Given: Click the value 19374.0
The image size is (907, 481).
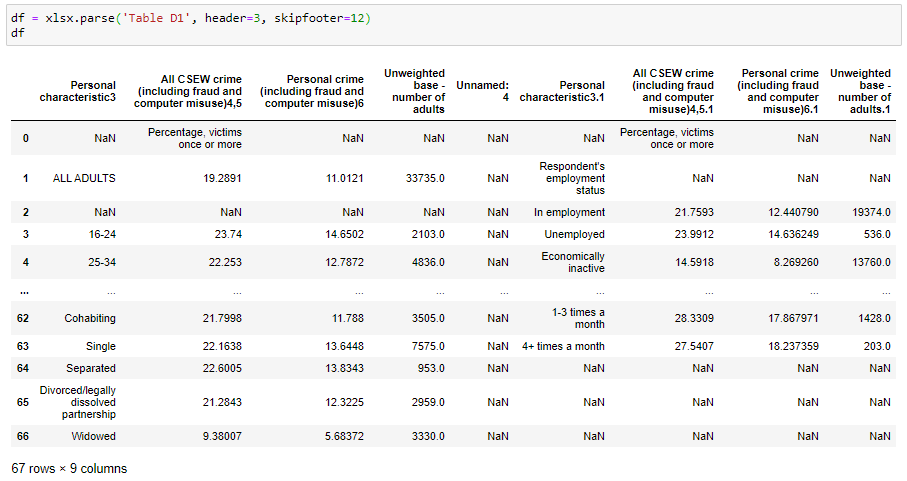Looking at the screenshot, I should [x=871, y=212].
